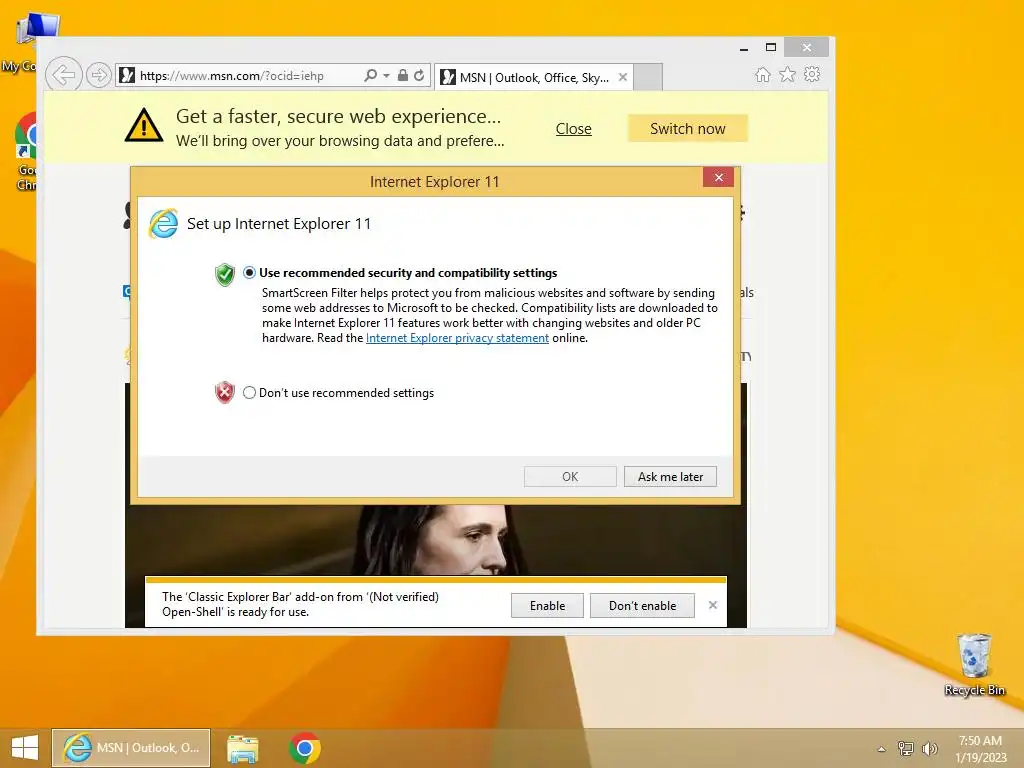Click the warning triangle icon in banner
The image size is (1024, 768).
[x=144, y=125]
